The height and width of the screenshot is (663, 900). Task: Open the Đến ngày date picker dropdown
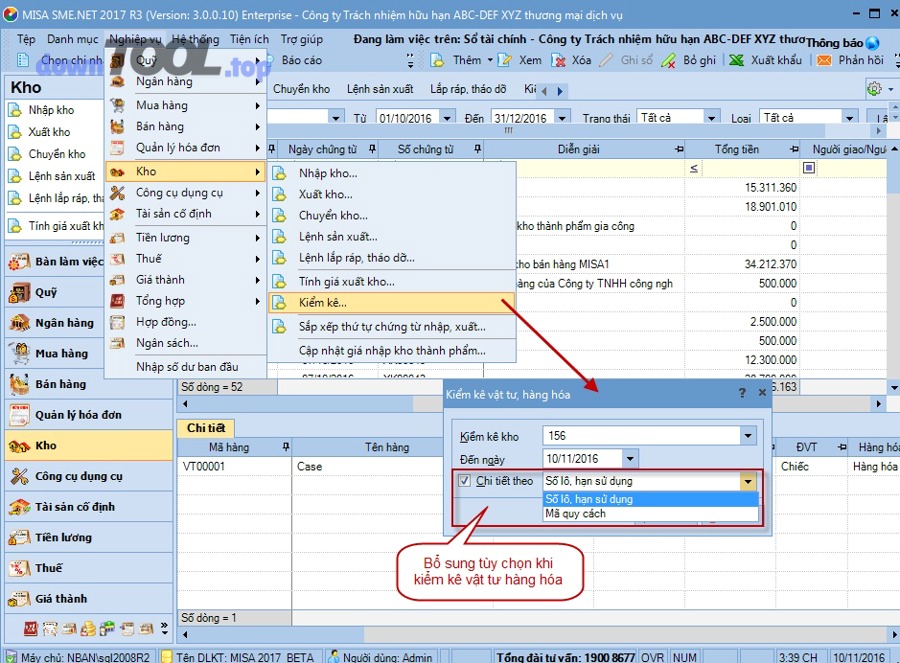coord(629,459)
